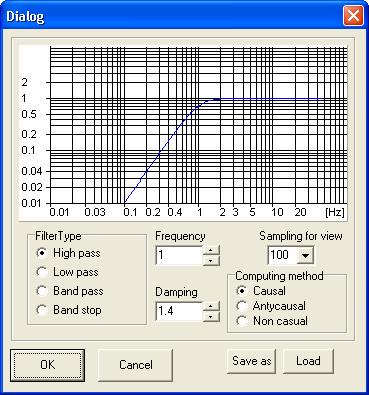
Task: Click the 'FilterType' group label
Action: point(58,236)
